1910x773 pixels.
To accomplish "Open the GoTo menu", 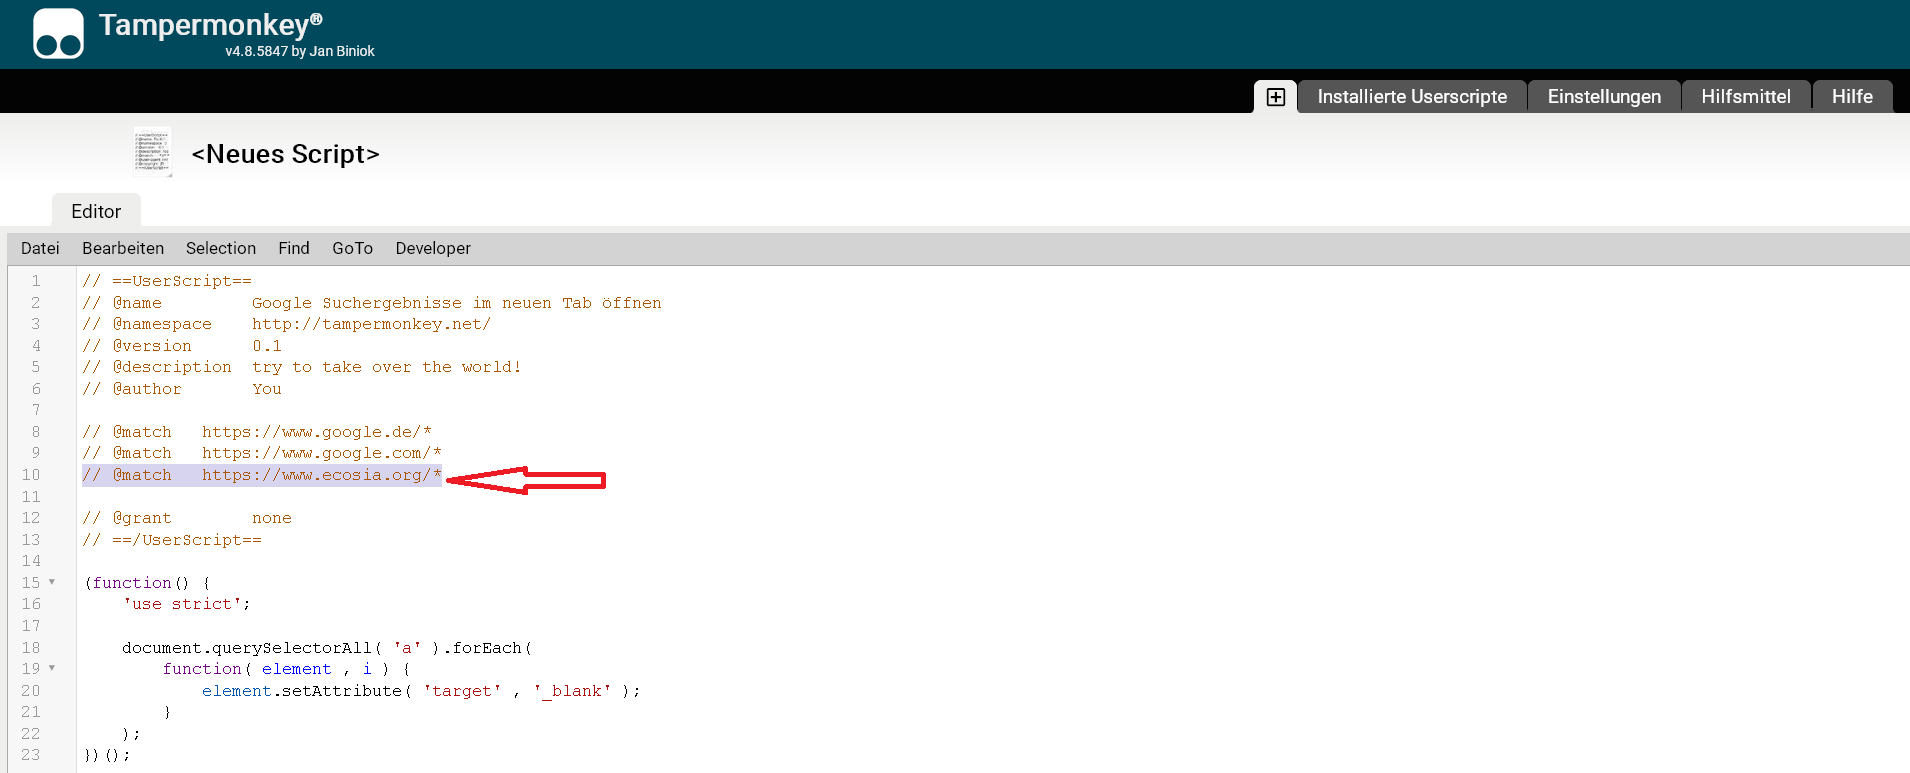I will pyautogui.click(x=352, y=248).
